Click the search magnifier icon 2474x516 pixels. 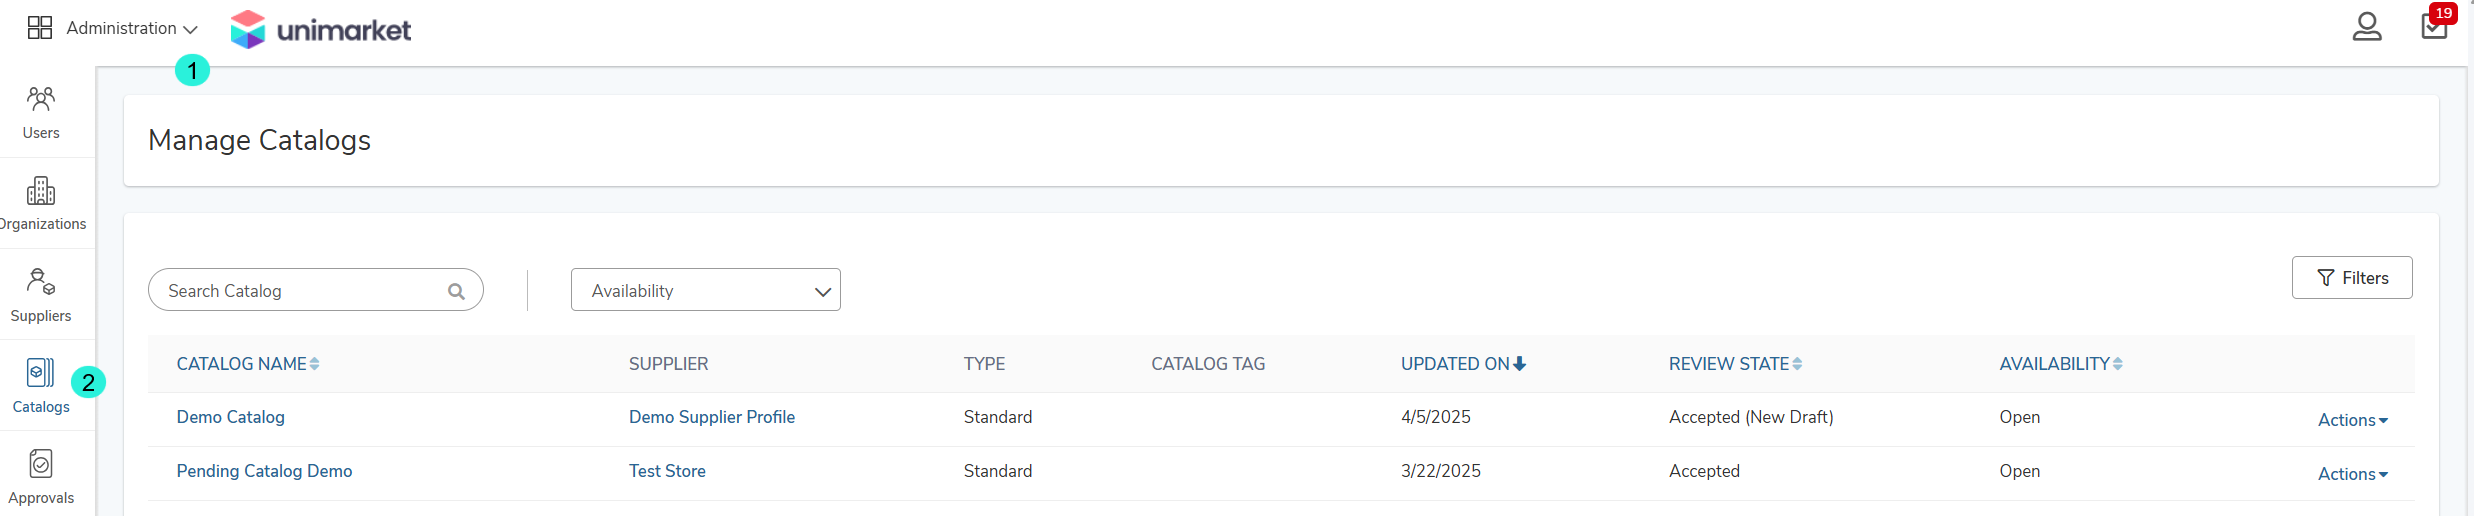(x=456, y=291)
